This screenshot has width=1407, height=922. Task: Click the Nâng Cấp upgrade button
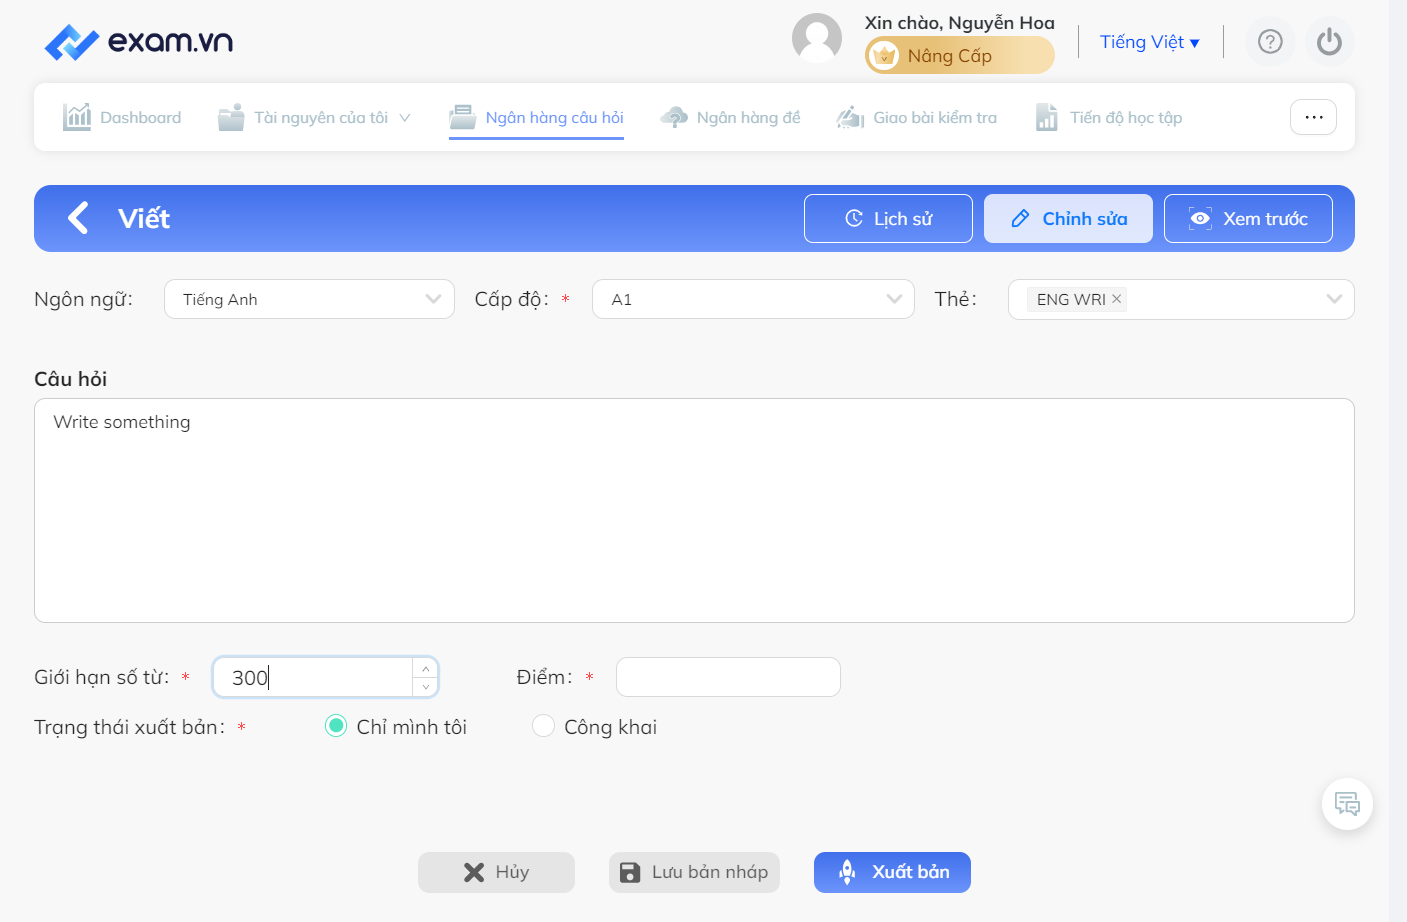[x=960, y=55]
